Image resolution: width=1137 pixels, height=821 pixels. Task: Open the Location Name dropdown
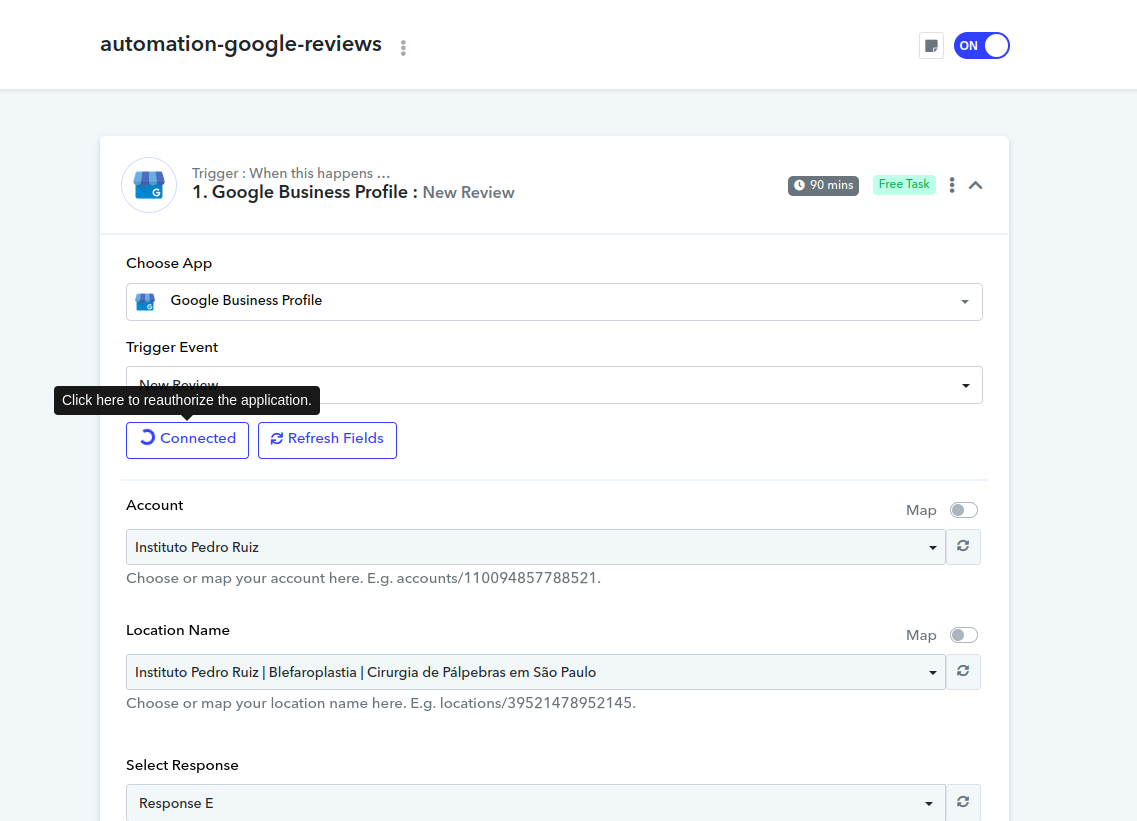click(536, 672)
